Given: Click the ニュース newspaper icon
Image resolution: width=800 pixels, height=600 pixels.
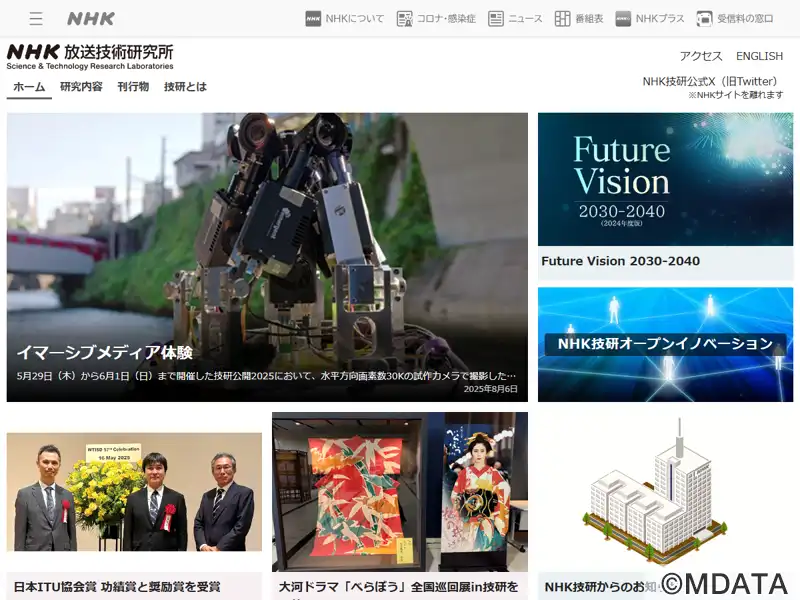Looking at the screenshot, I should [495, 19].
